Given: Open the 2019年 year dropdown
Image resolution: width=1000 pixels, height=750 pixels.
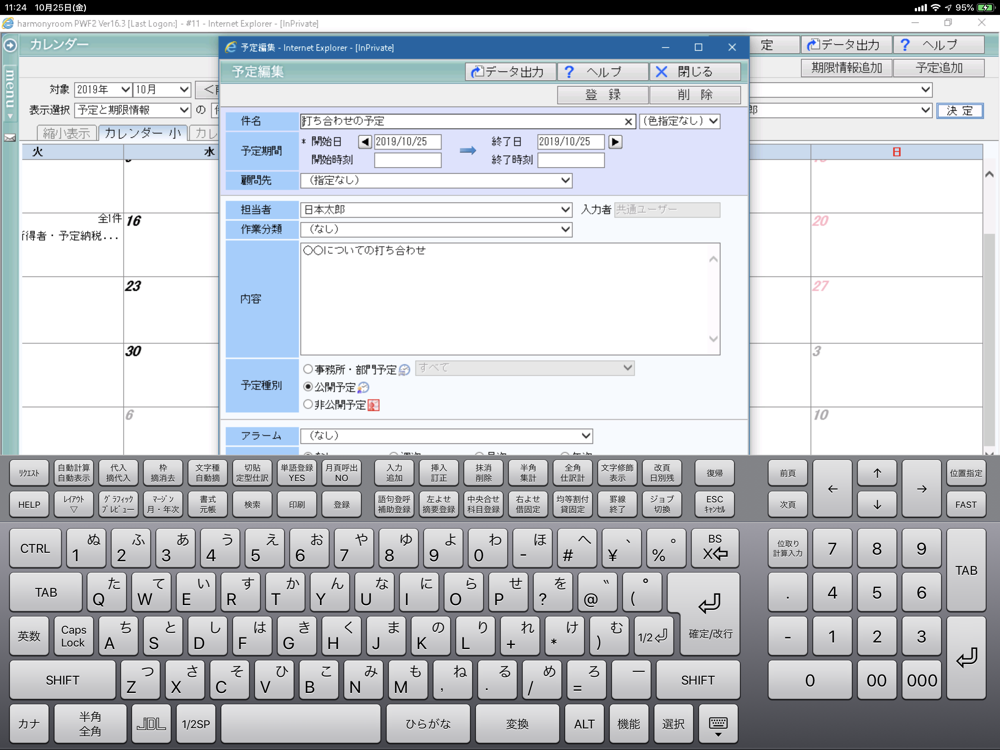Looking at the screenshot, I should pos(103,90).
